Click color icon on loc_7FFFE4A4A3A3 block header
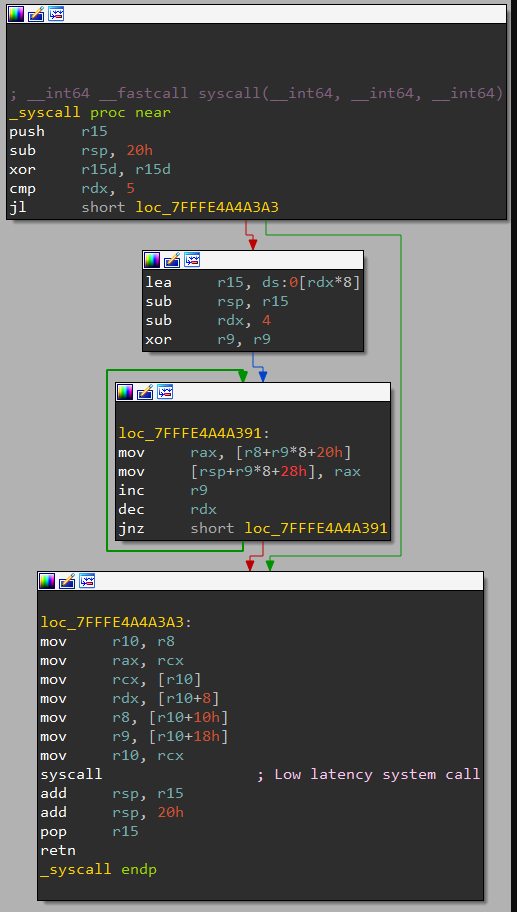The height and width of the screenshot is (912, 517). click(x=48, y=581)
